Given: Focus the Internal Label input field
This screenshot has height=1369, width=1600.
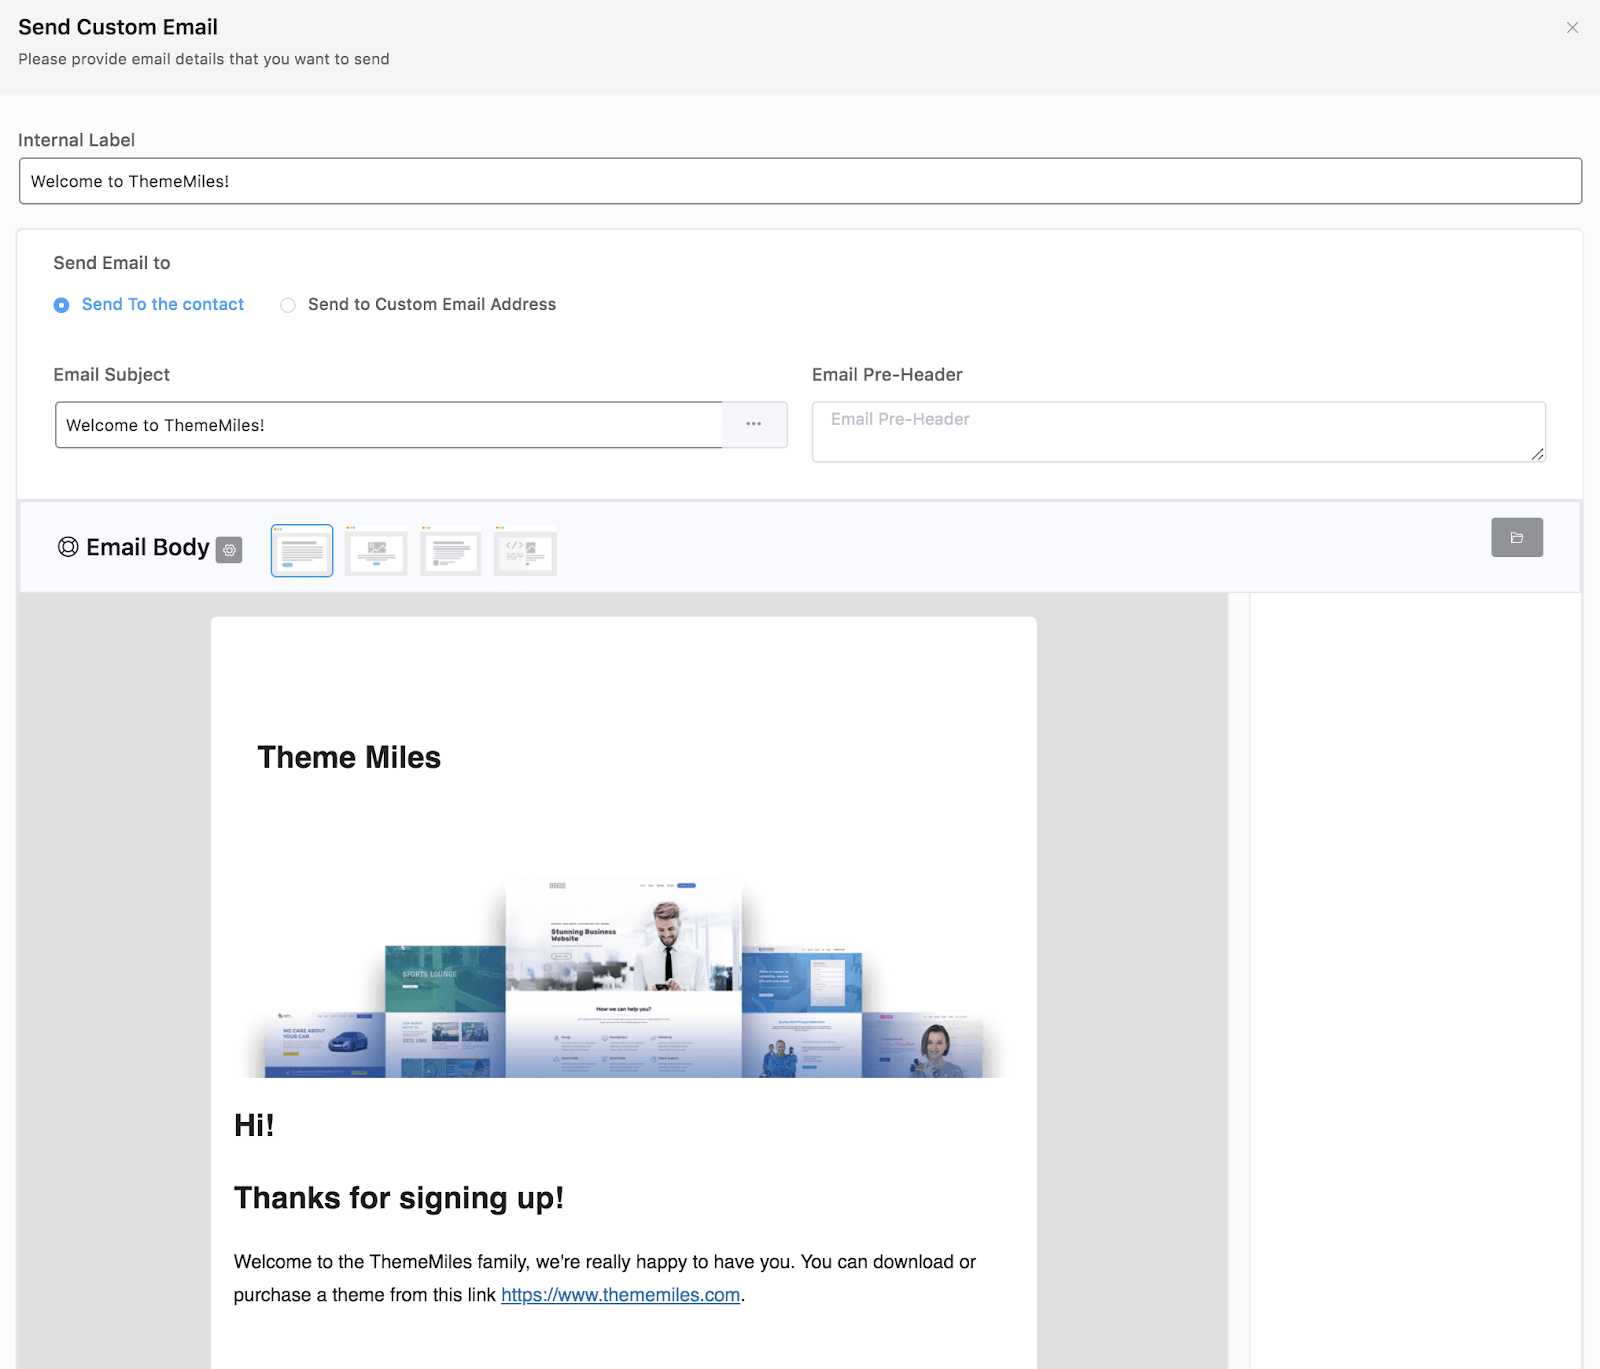Looking at the screenshot, I should click(x=800, y=181).
